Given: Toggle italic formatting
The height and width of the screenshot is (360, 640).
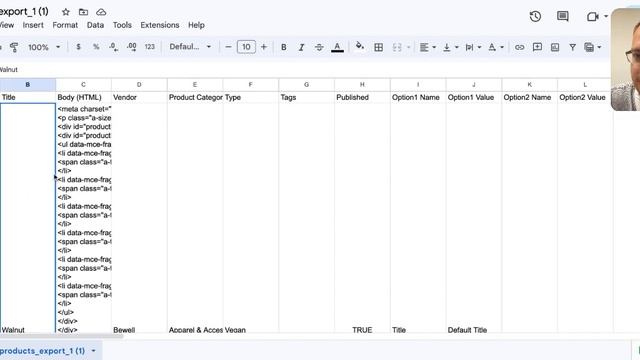Looking at the screenshot, I should coord(301,47).
